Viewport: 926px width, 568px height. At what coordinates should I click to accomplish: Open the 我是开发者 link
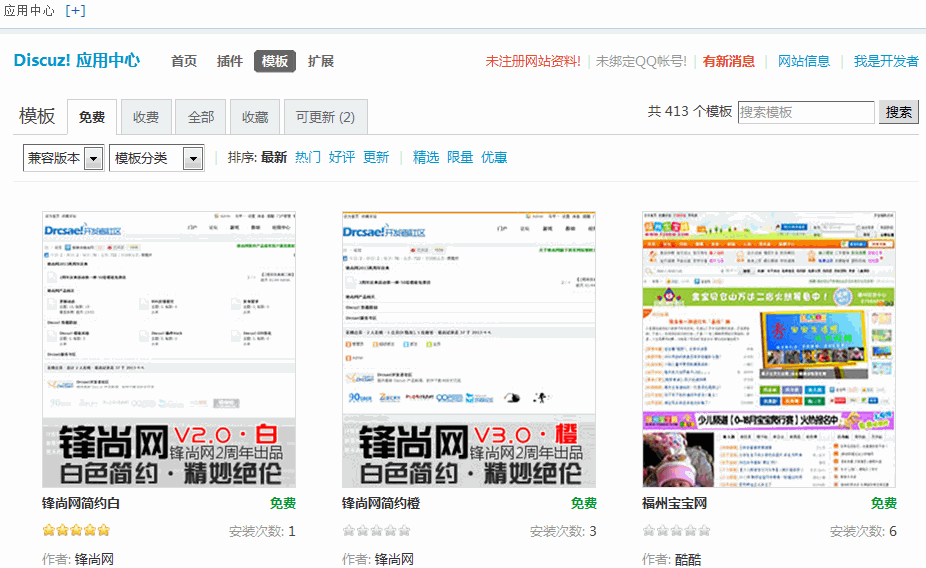[886, 61]
